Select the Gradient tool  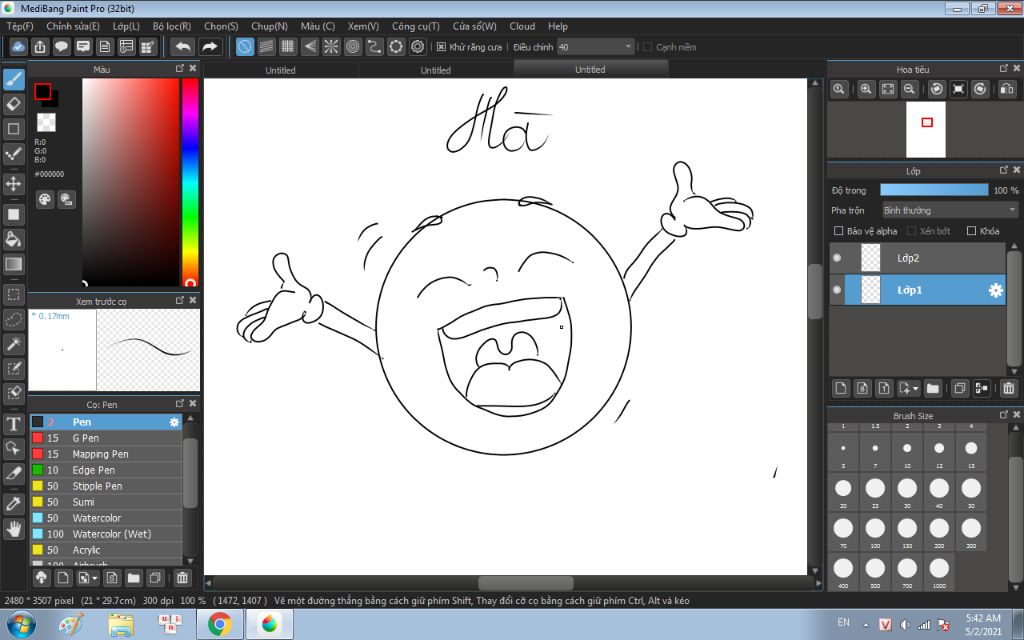(x=14, y=264)
